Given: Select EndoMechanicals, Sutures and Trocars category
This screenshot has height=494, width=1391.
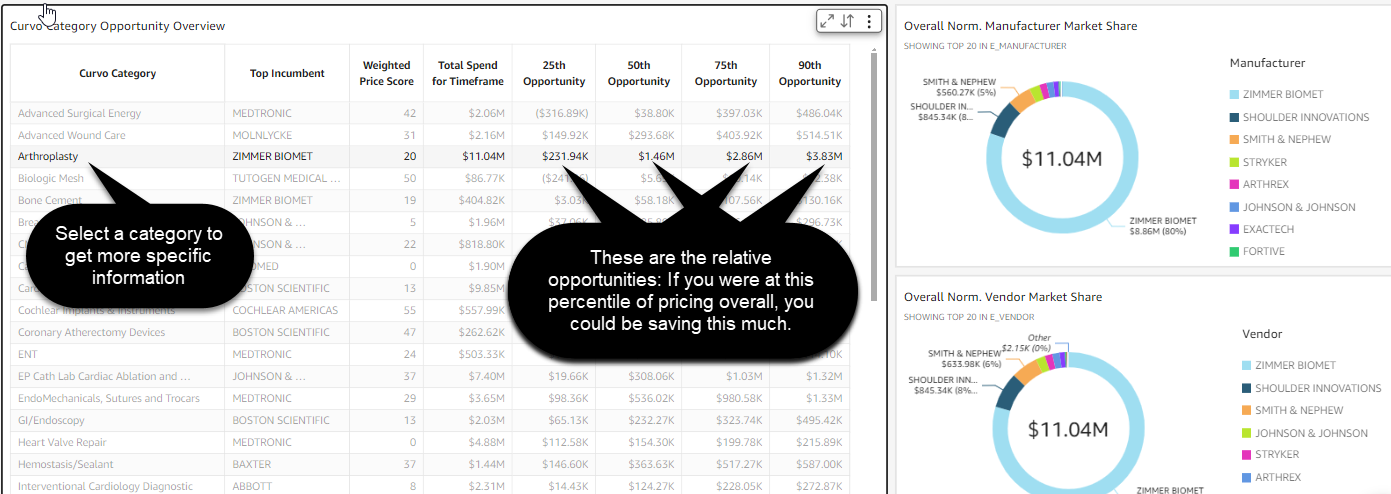Looking at the screenshot, I should pyautogui.click(x=109, y=398).
